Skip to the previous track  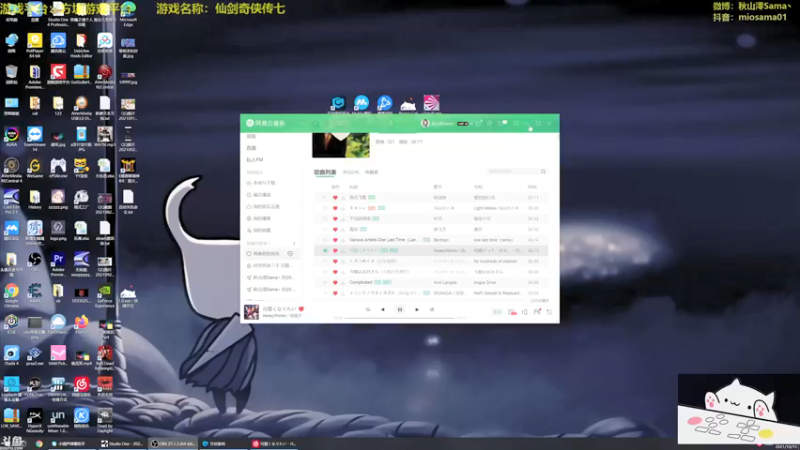(x=383, y=309)
